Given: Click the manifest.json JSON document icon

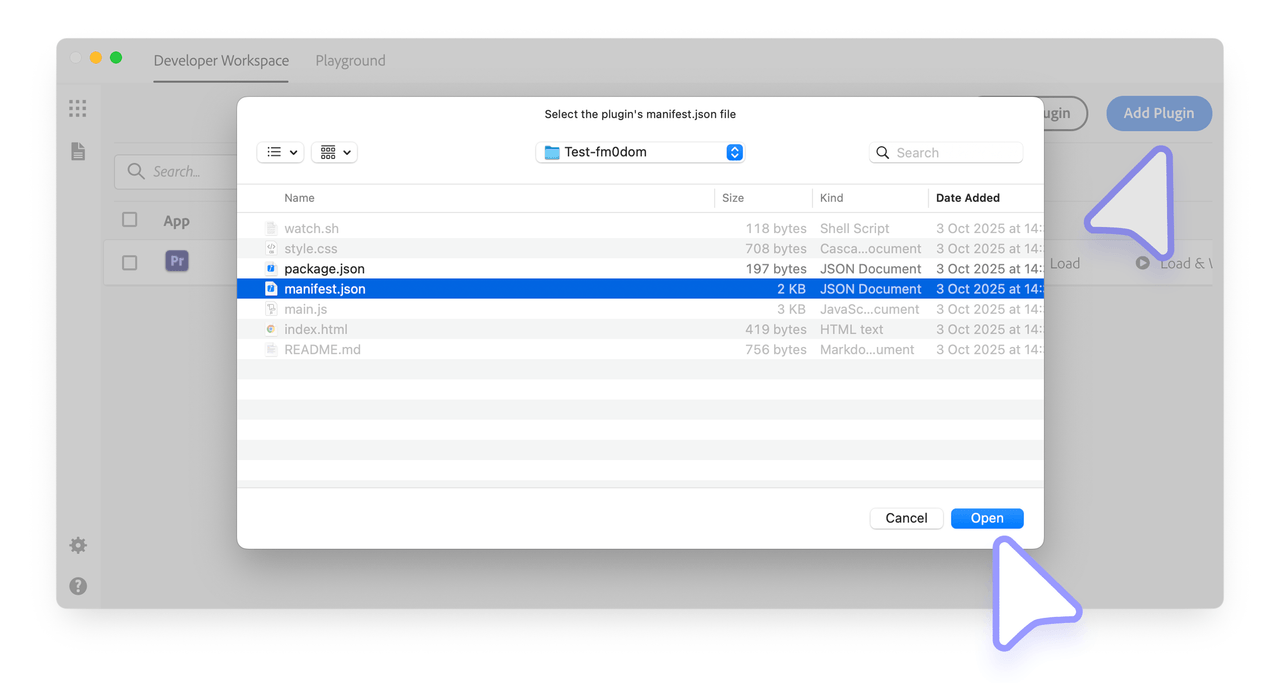Looking at the screenshot, I should (x=270, y=288).
